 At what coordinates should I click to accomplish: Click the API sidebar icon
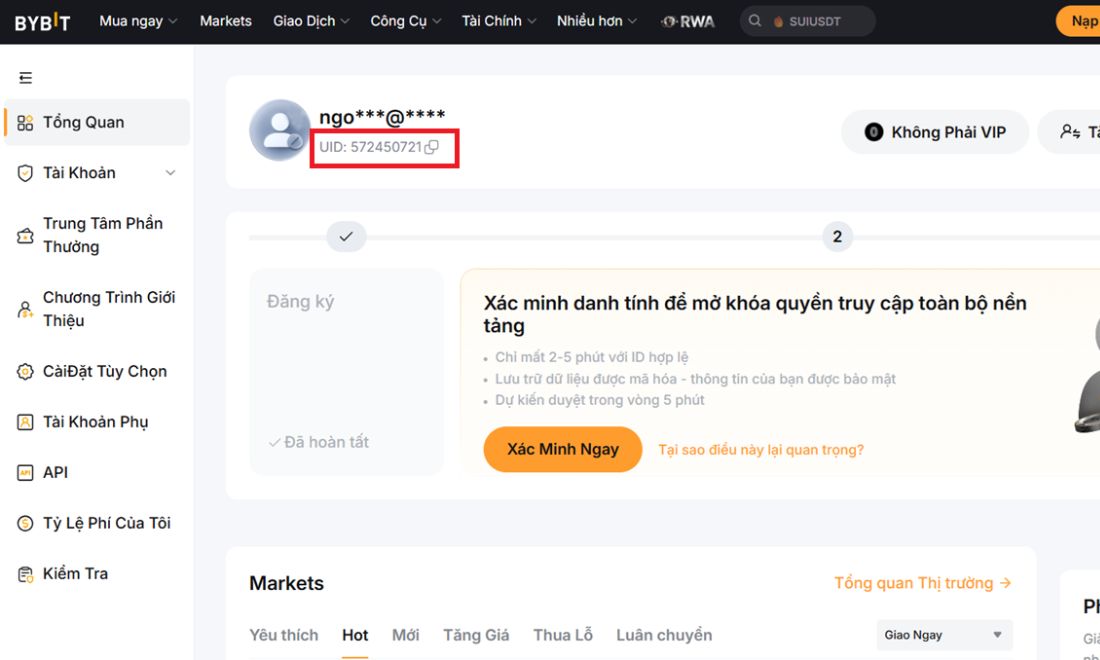pyautogui.click(x=25, y=473)
